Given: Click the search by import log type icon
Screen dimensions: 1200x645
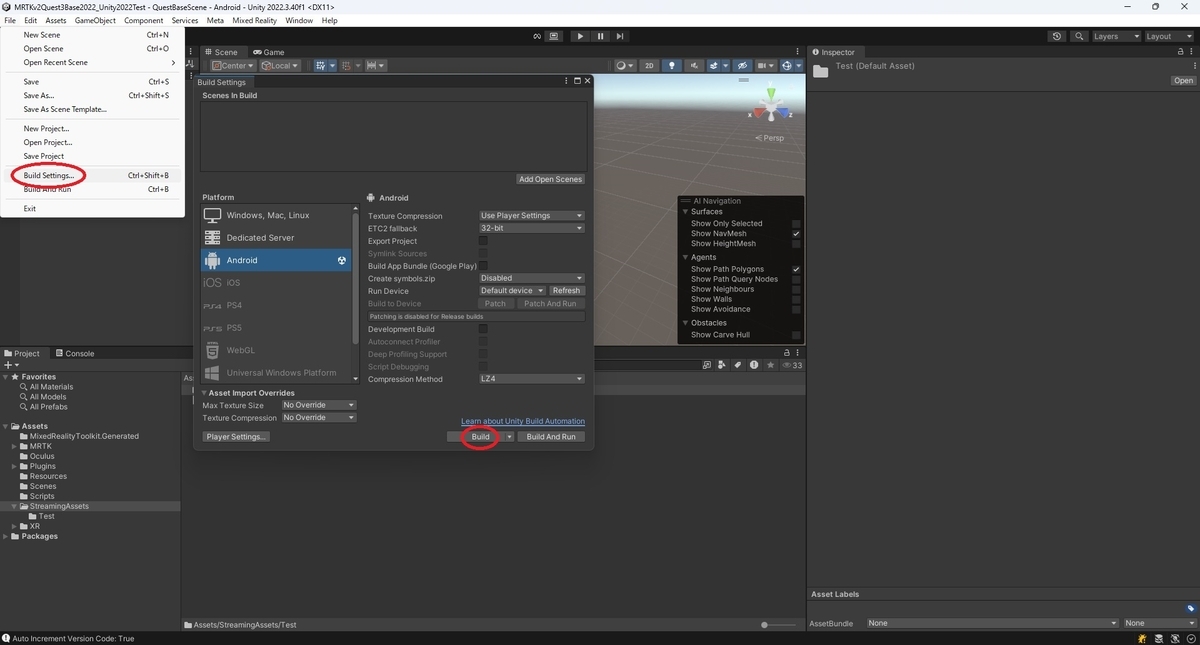Looking at the screenshot, I should coord(754,366).
